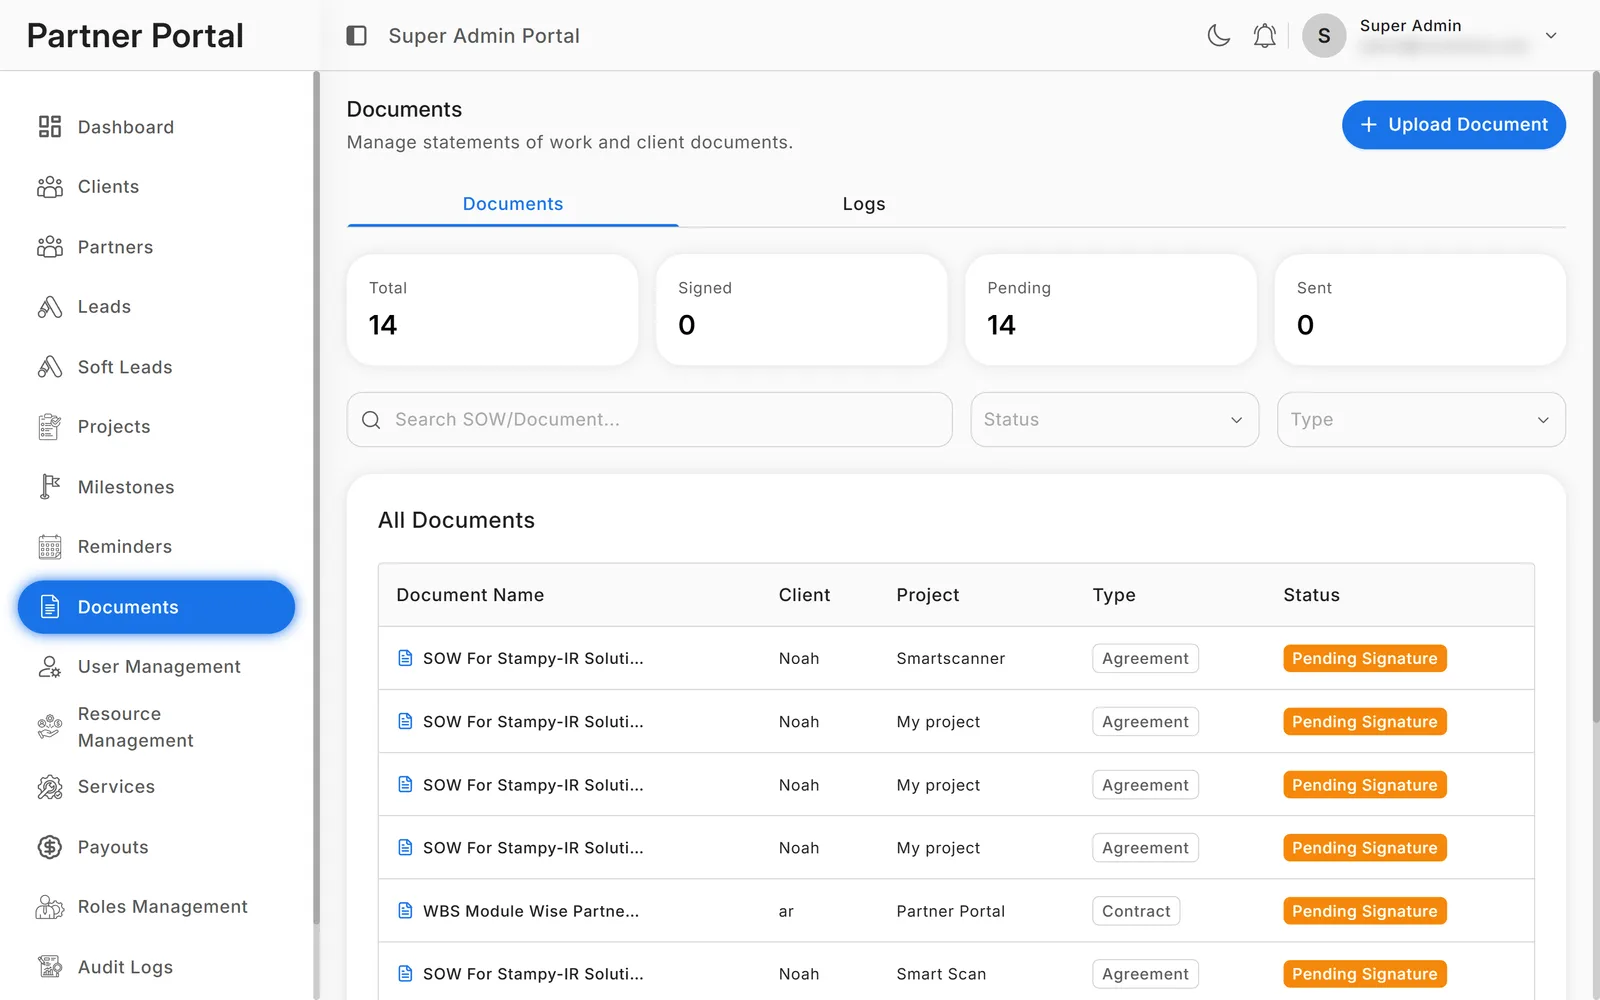Open the Resource Management icon

(50, 727)
